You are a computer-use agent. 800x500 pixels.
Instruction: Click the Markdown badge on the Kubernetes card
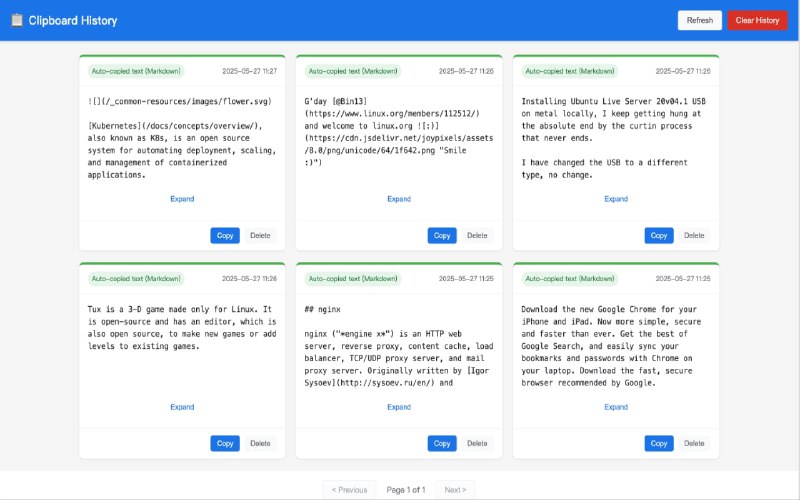click(x=136, y=71)
